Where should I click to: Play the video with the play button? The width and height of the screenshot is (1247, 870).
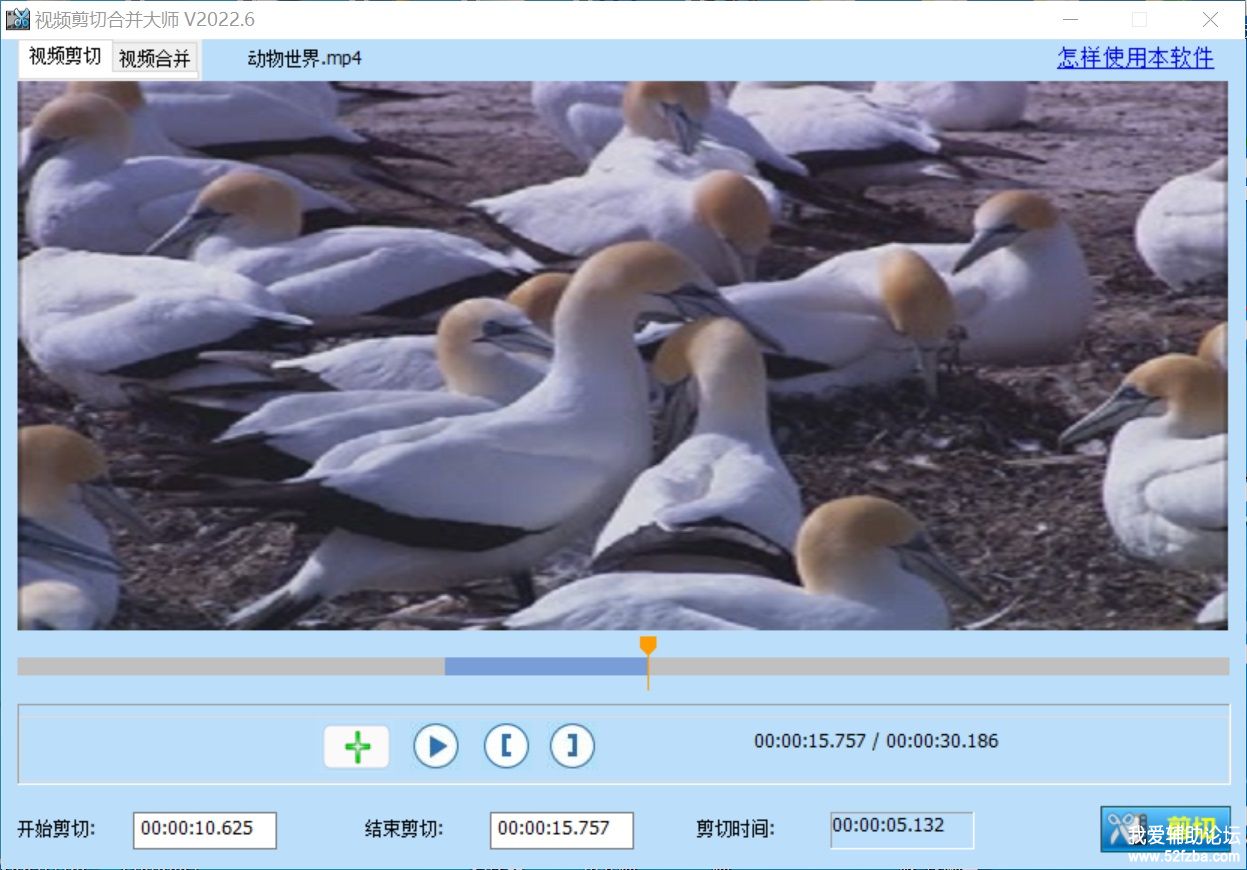click(x=436, y=746)
